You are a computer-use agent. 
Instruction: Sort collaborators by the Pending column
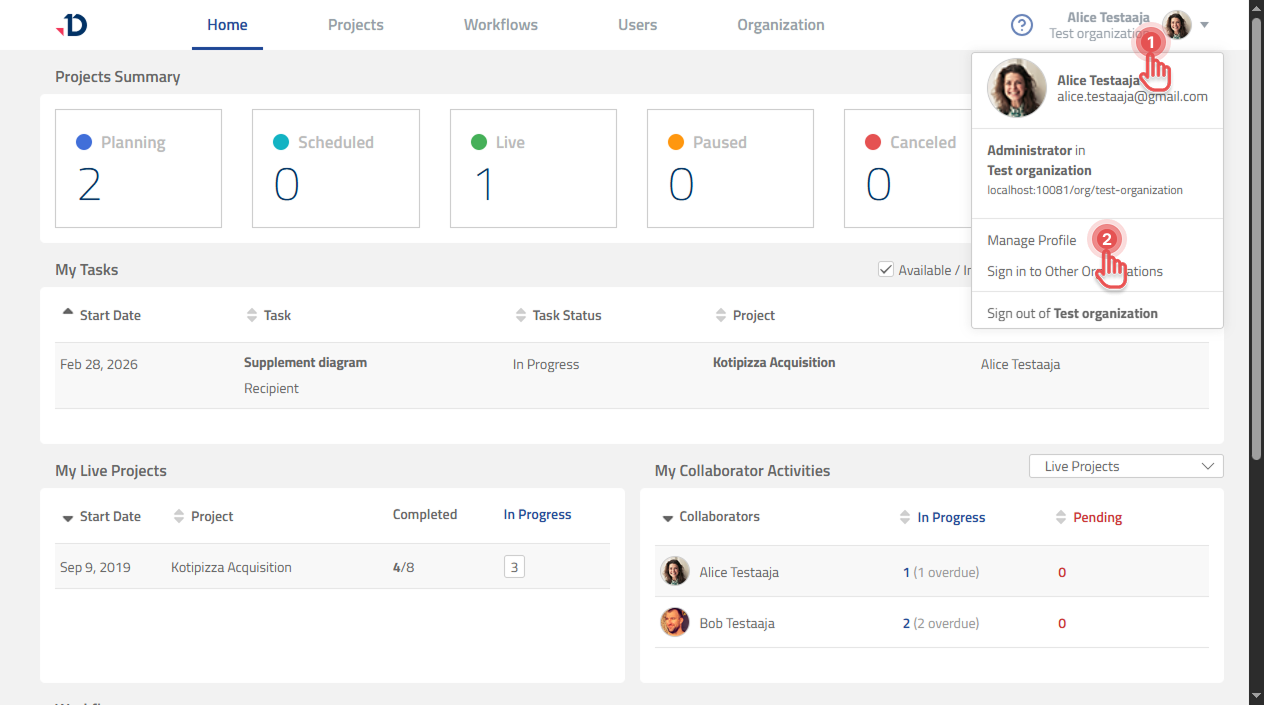tap(1058, 517)
